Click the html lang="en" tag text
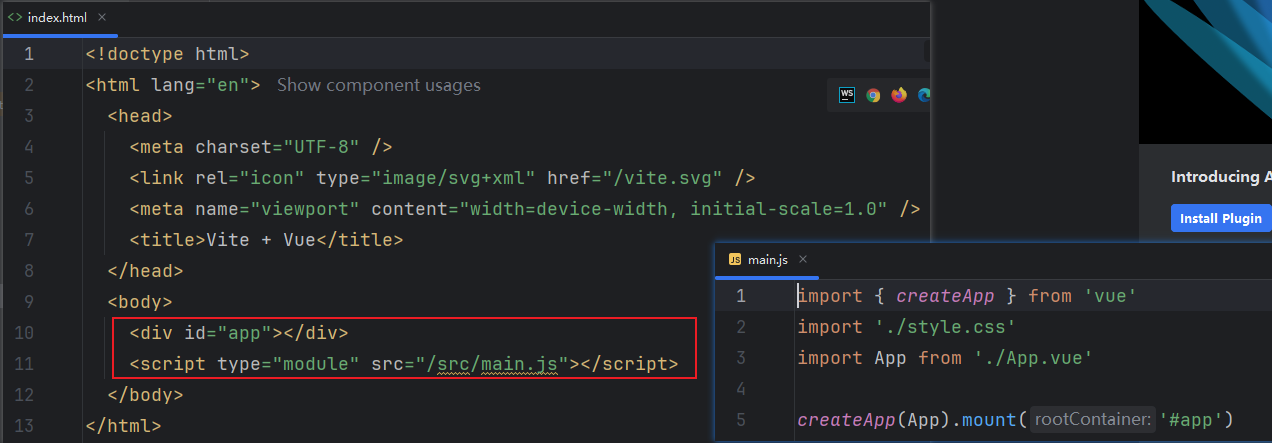1272x443 pixels. point(173,85)
